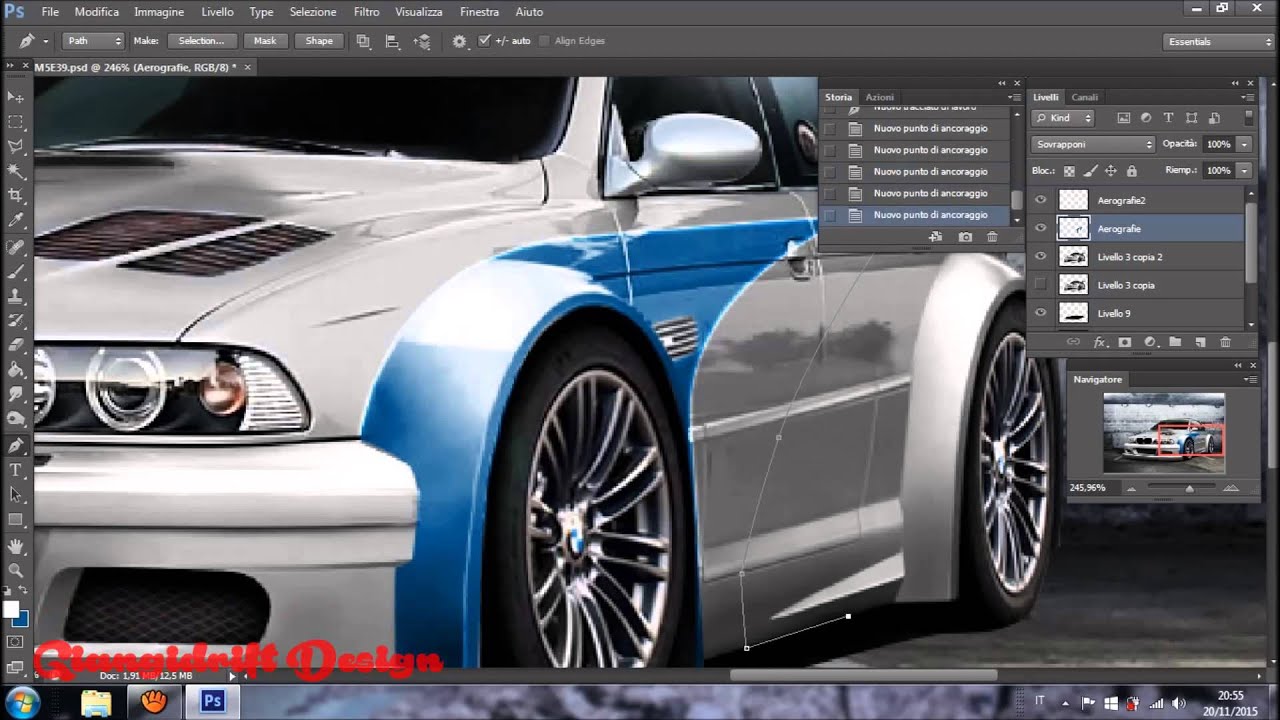Viewport: 1280px width, 720px height.
Task: Toggle lock transparent pixels
Action: (1069, 171)
